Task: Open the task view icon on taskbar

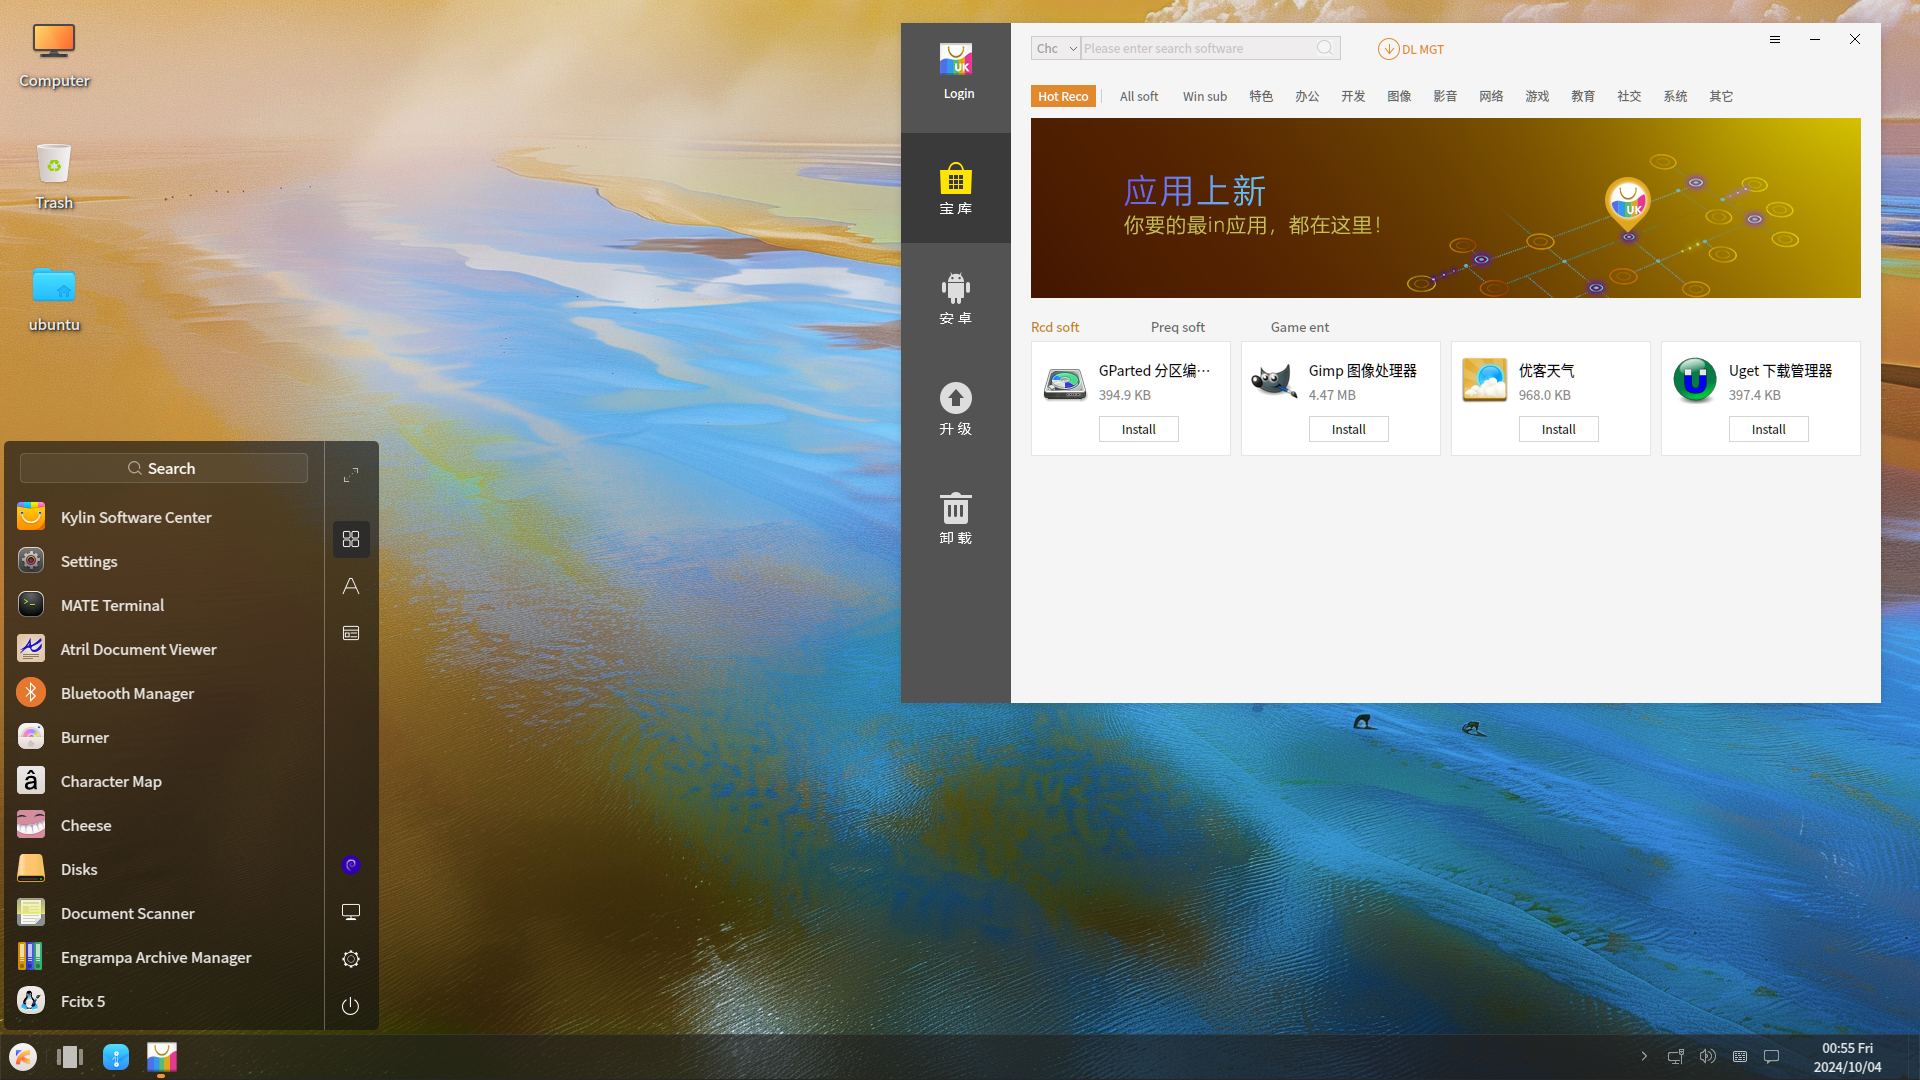Action: (70, 1057)
